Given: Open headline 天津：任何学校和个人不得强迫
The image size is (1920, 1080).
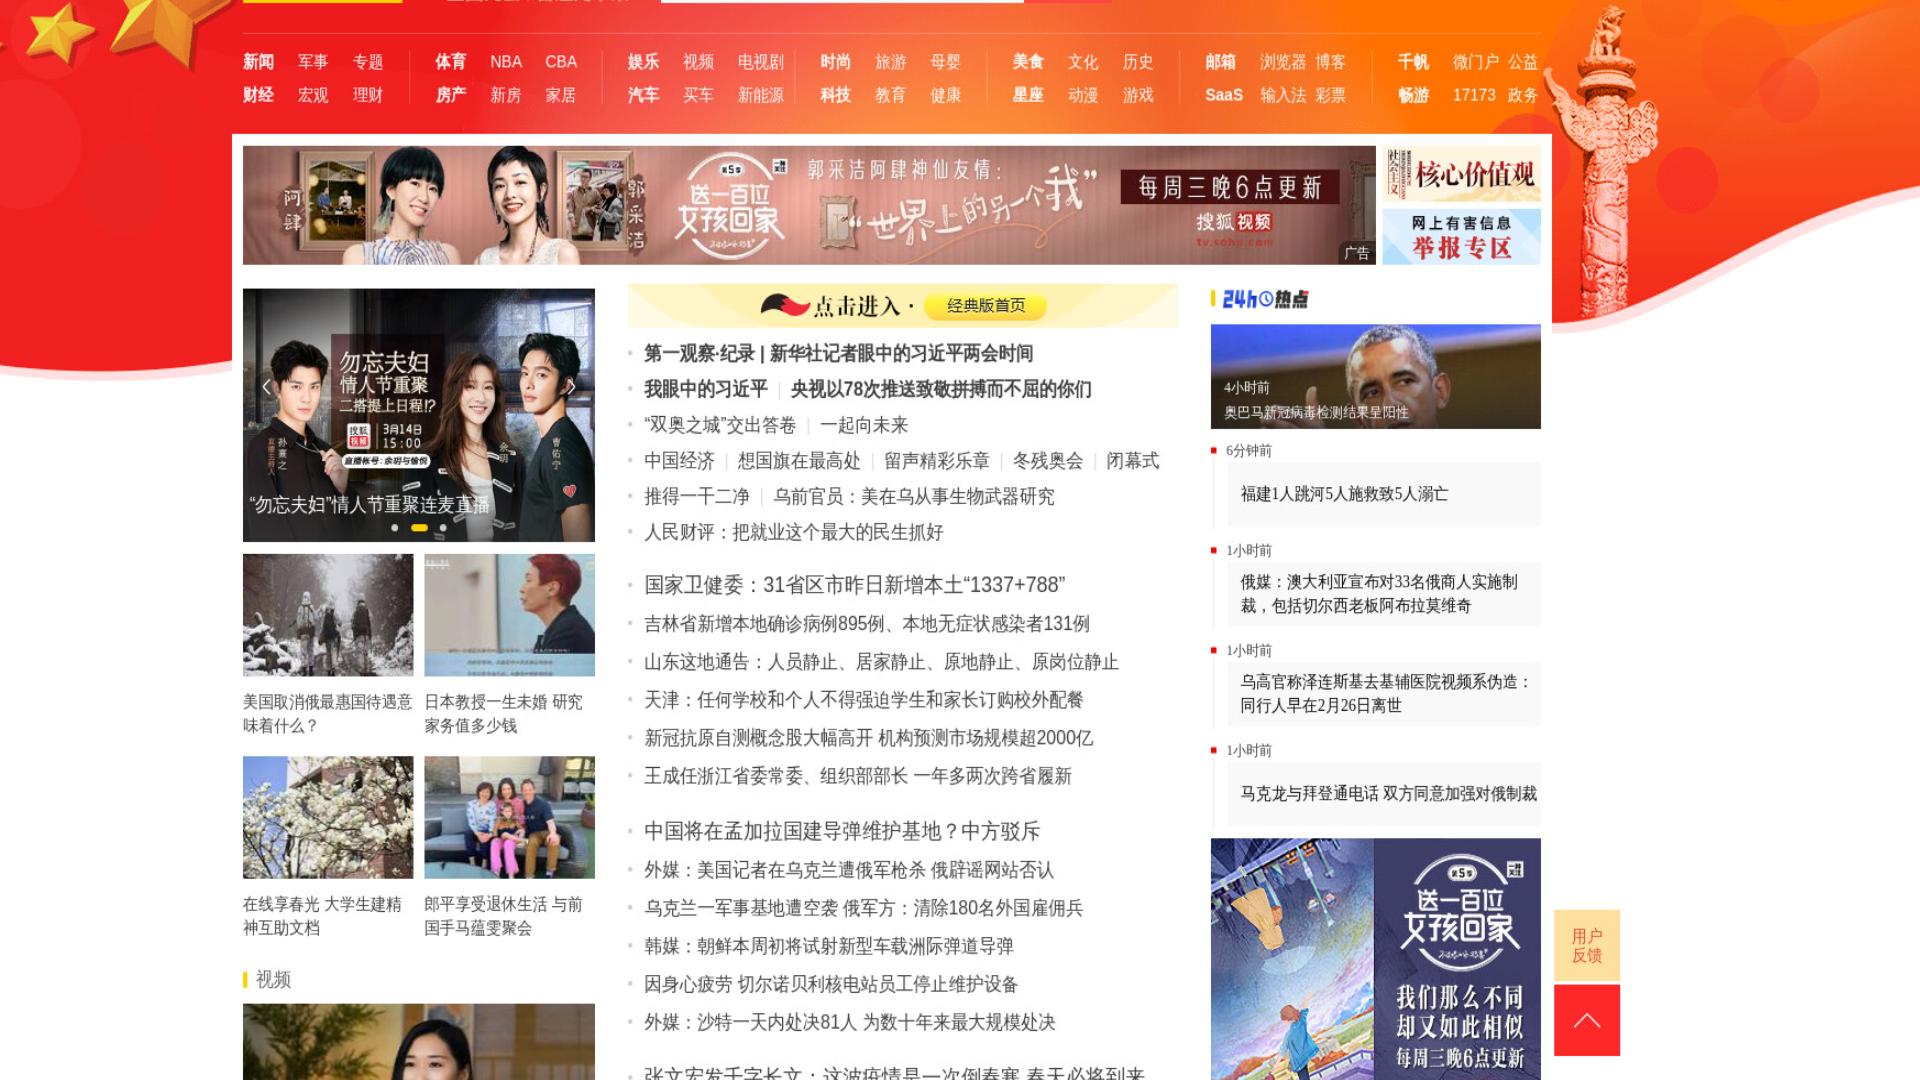Looking at the screenshot, I should click(x=863, y=700).
